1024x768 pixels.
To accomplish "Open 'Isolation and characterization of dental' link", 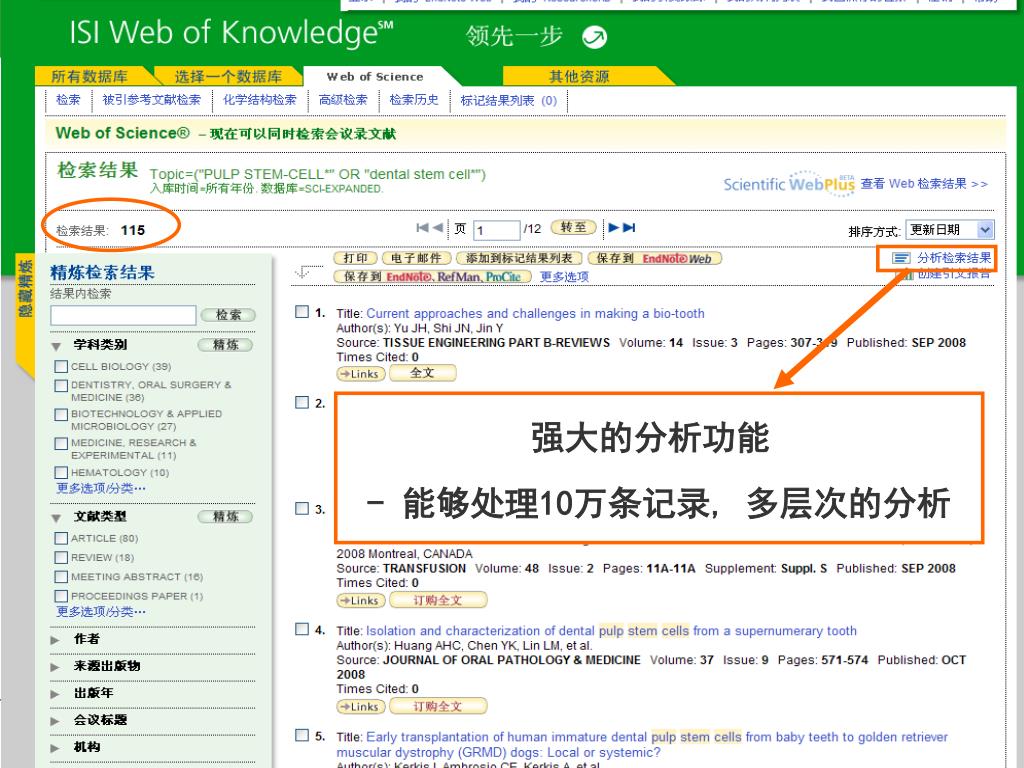I will pyautogui.click(x=611, y=631).
